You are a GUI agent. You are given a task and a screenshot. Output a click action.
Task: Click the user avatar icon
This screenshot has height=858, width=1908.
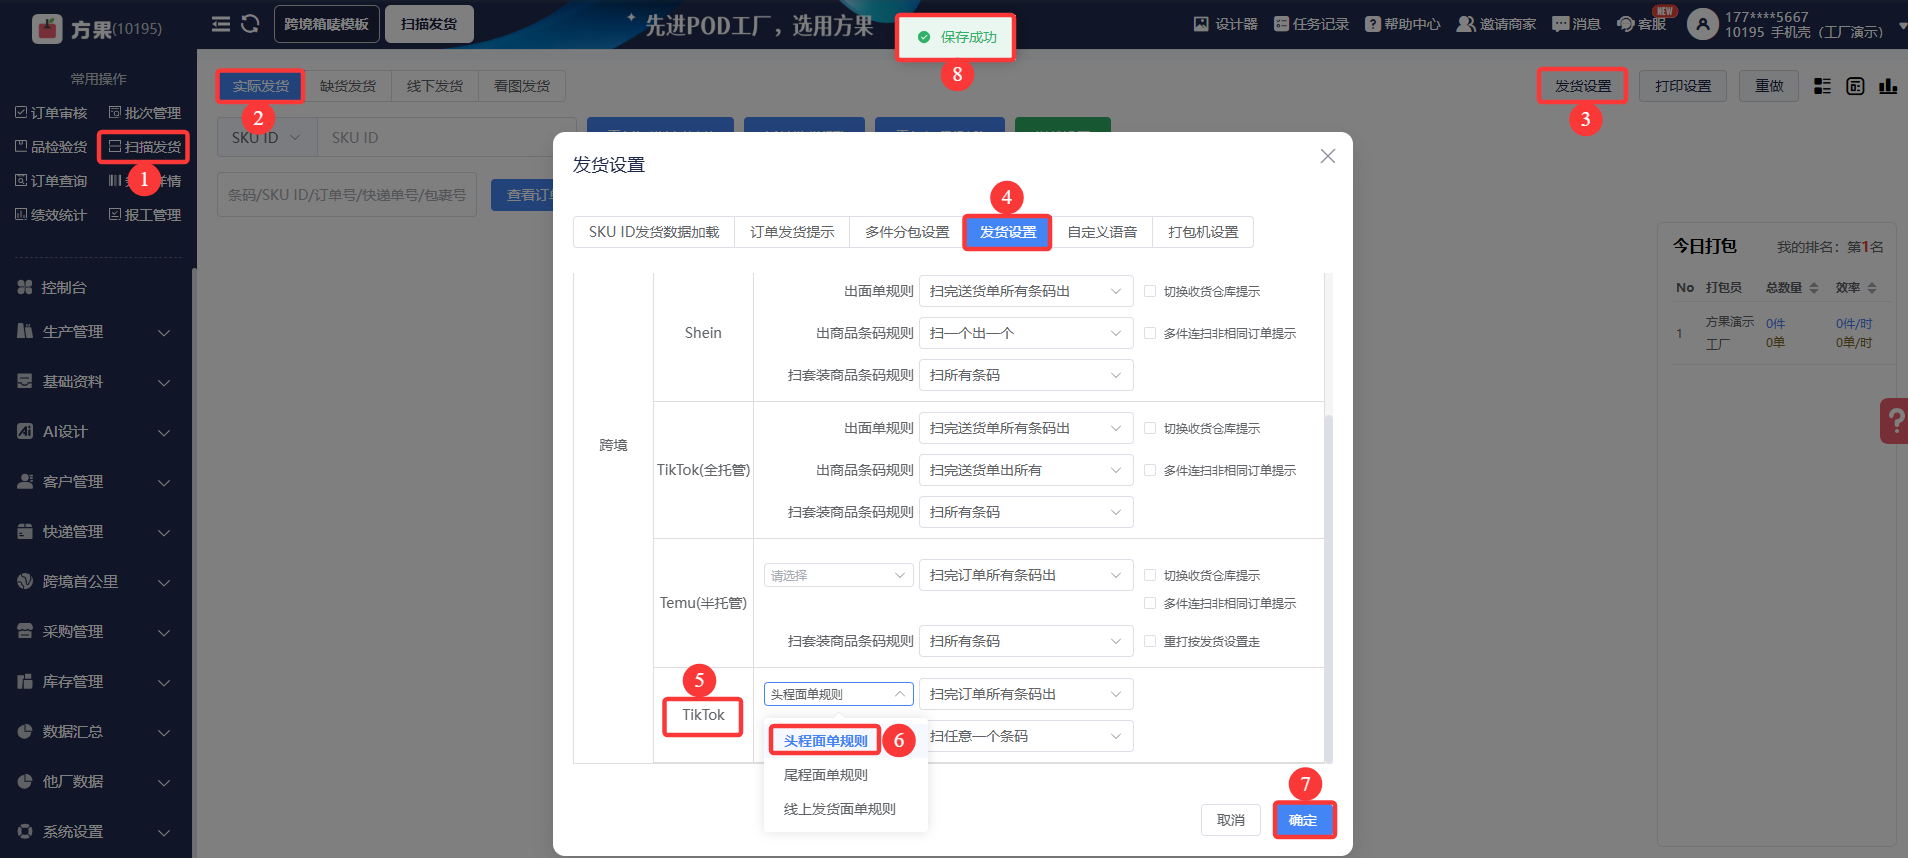click(1702, 24)
